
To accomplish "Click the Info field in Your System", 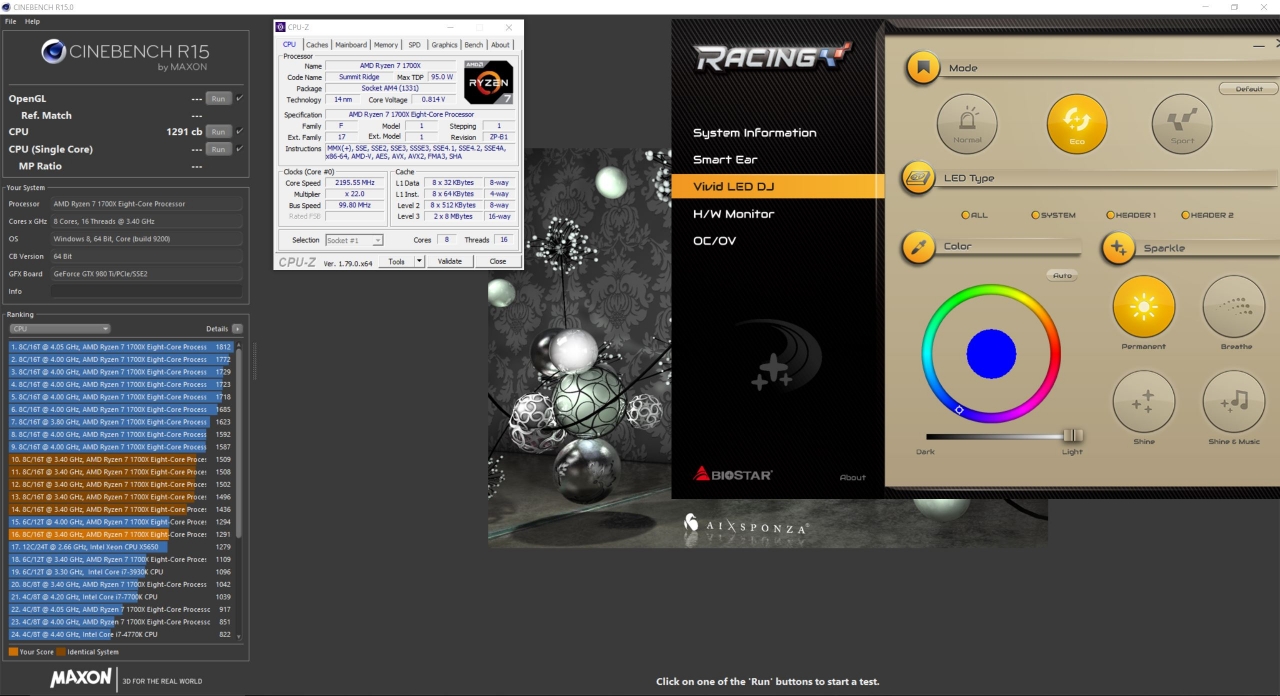I will pos(146,291).
